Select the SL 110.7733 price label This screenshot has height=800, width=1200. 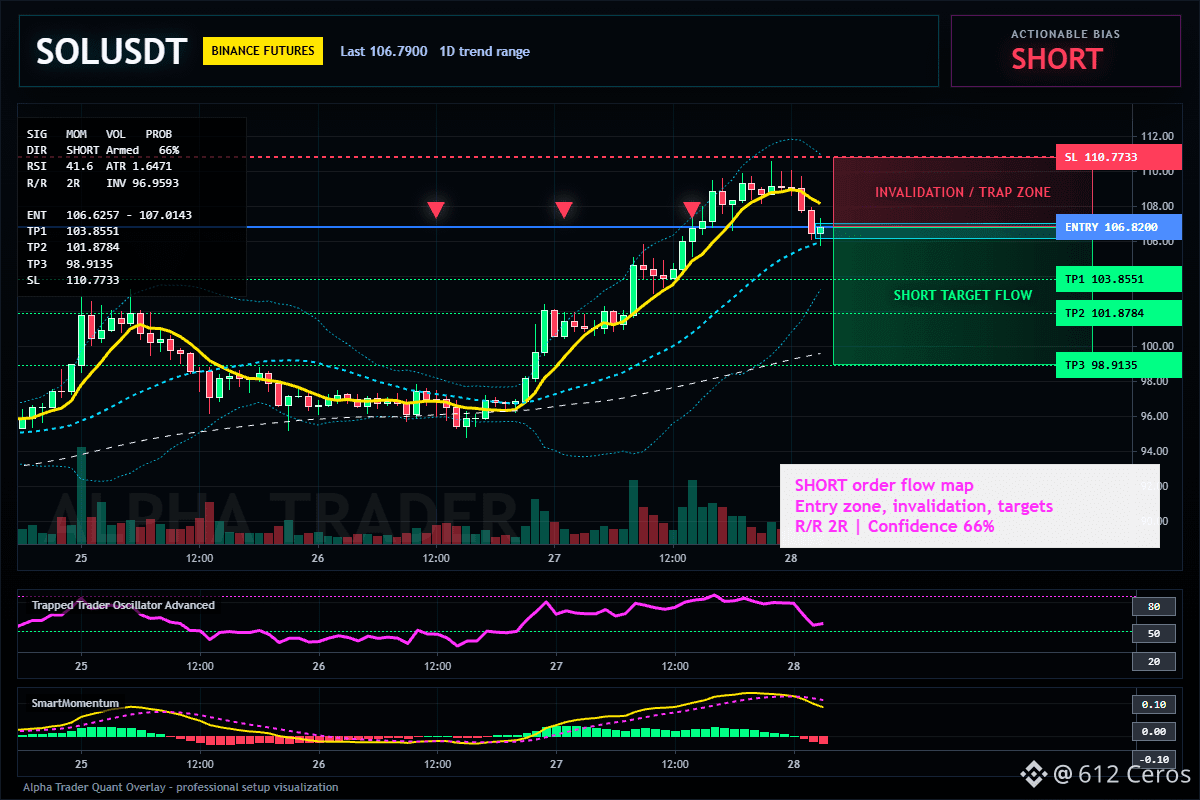click(1117, 157)
